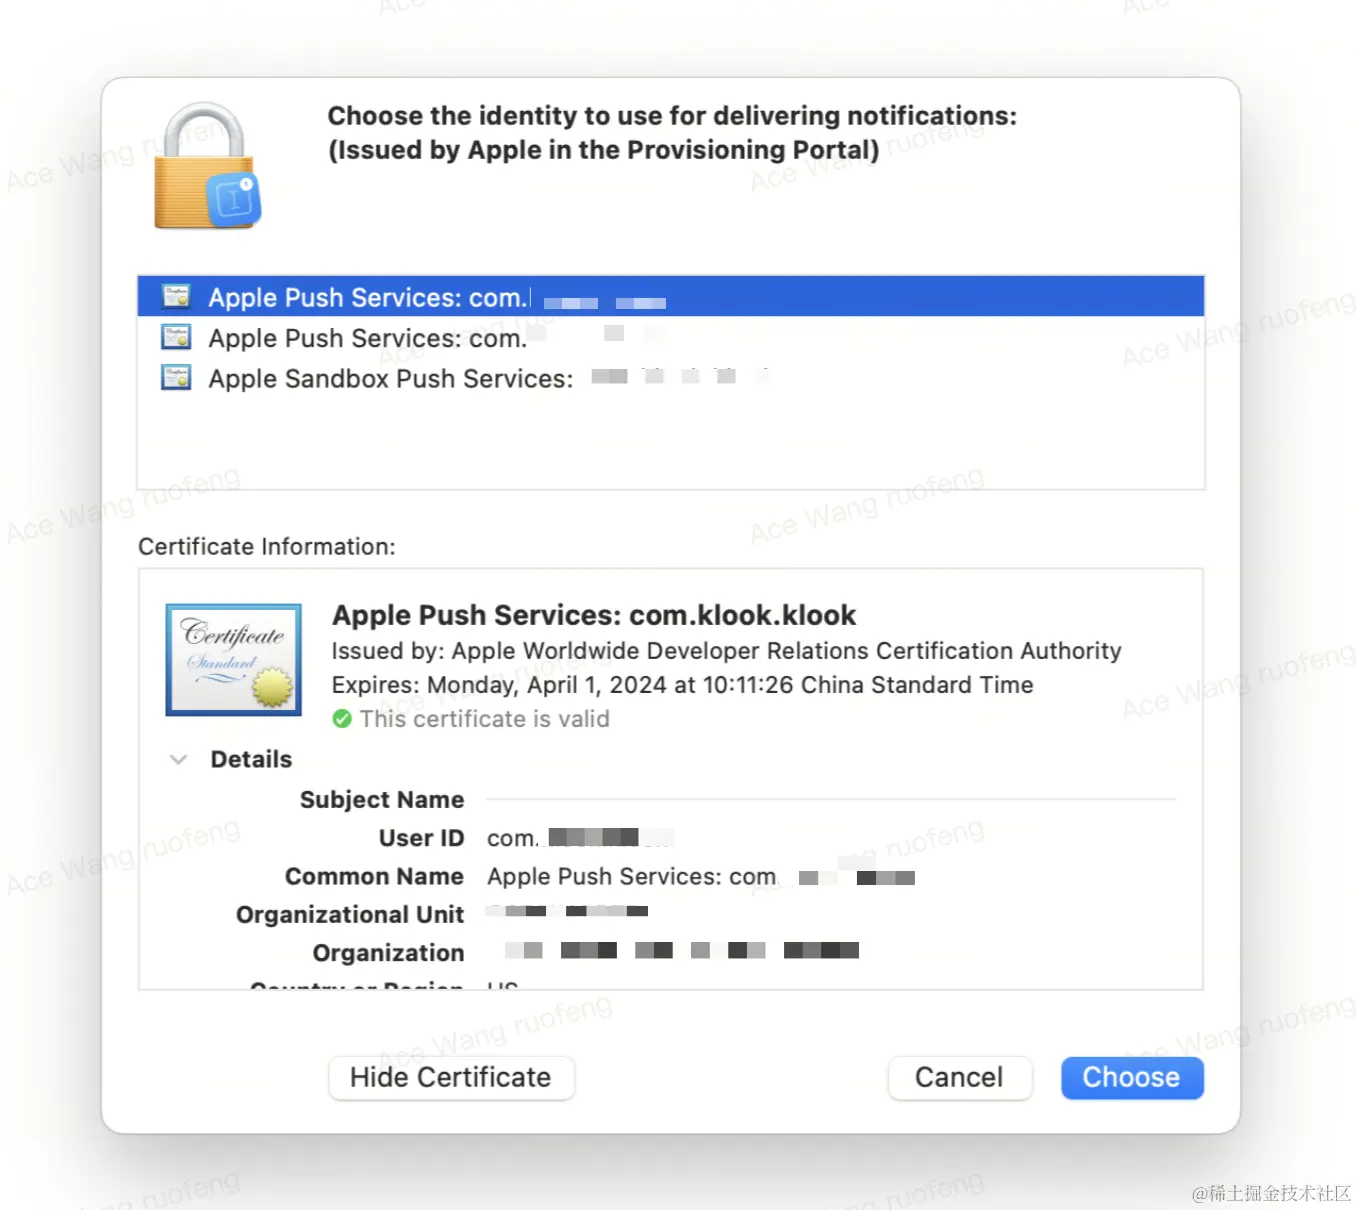Click certificate icon of selected Apple Push Services row

(177, 296)
